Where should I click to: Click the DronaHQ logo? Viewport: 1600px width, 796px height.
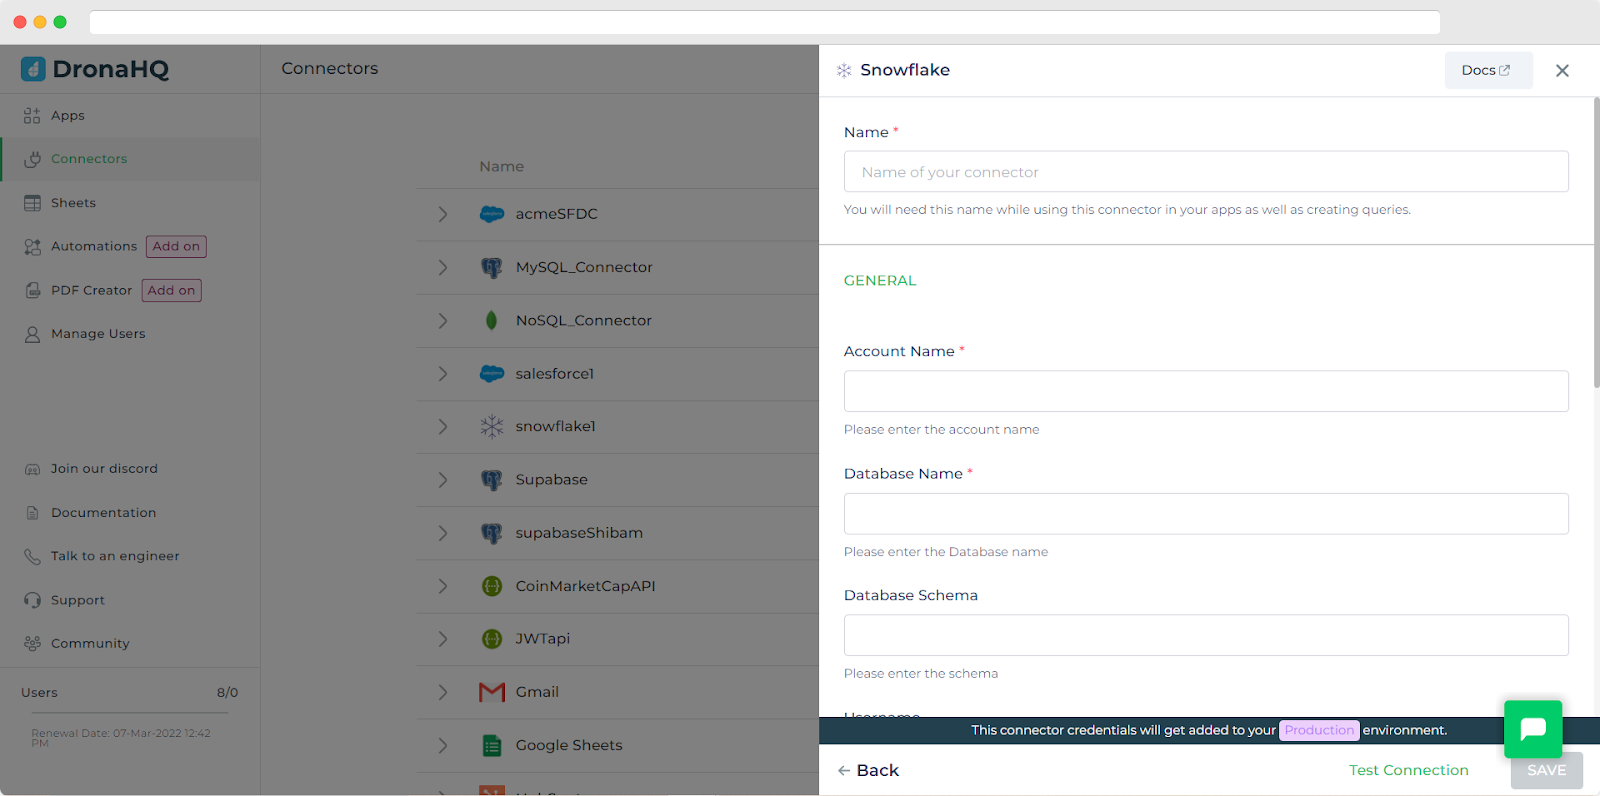(x=95, y=69)
